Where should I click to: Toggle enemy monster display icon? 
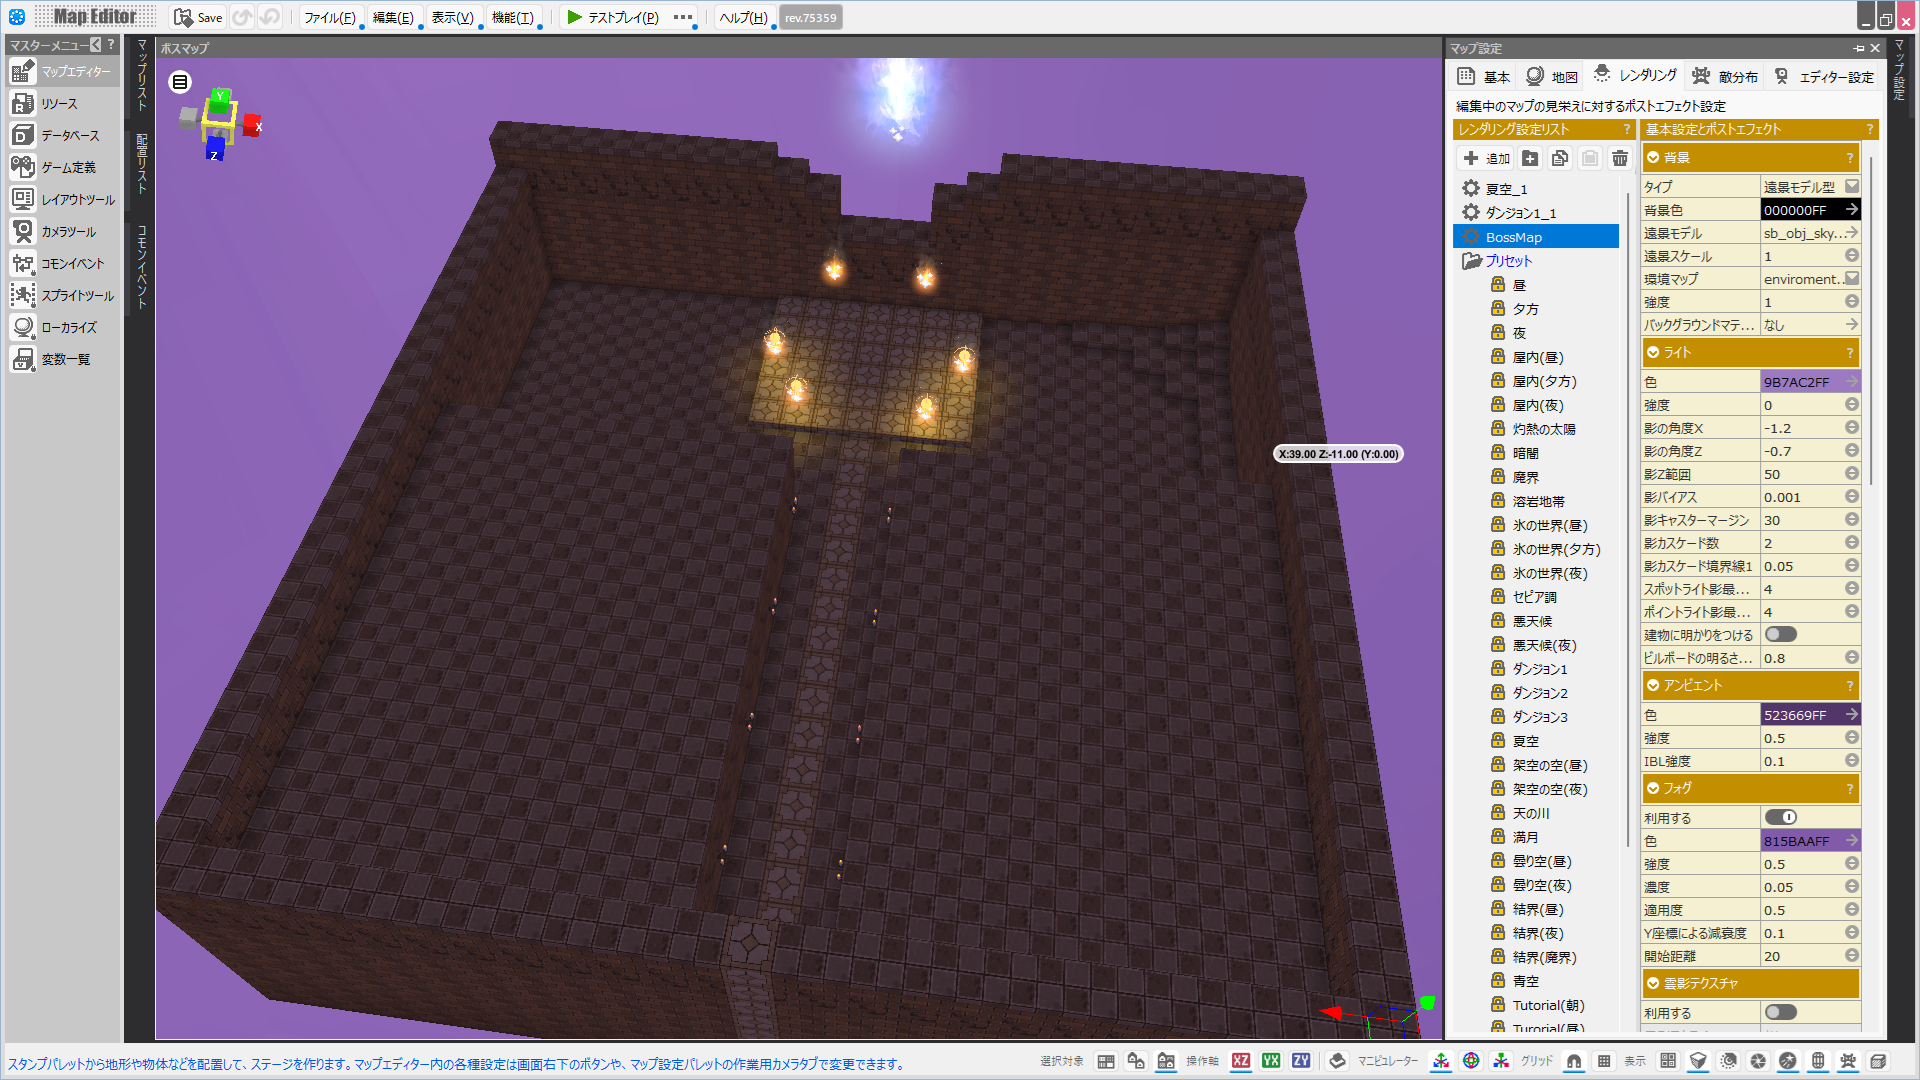(1848, 1061)
